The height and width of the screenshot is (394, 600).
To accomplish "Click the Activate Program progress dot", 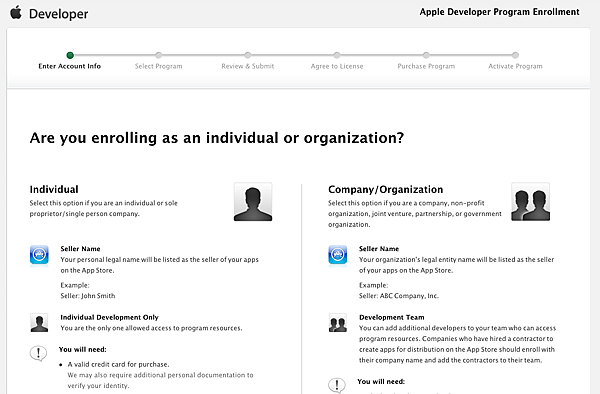I will point(515,55).
